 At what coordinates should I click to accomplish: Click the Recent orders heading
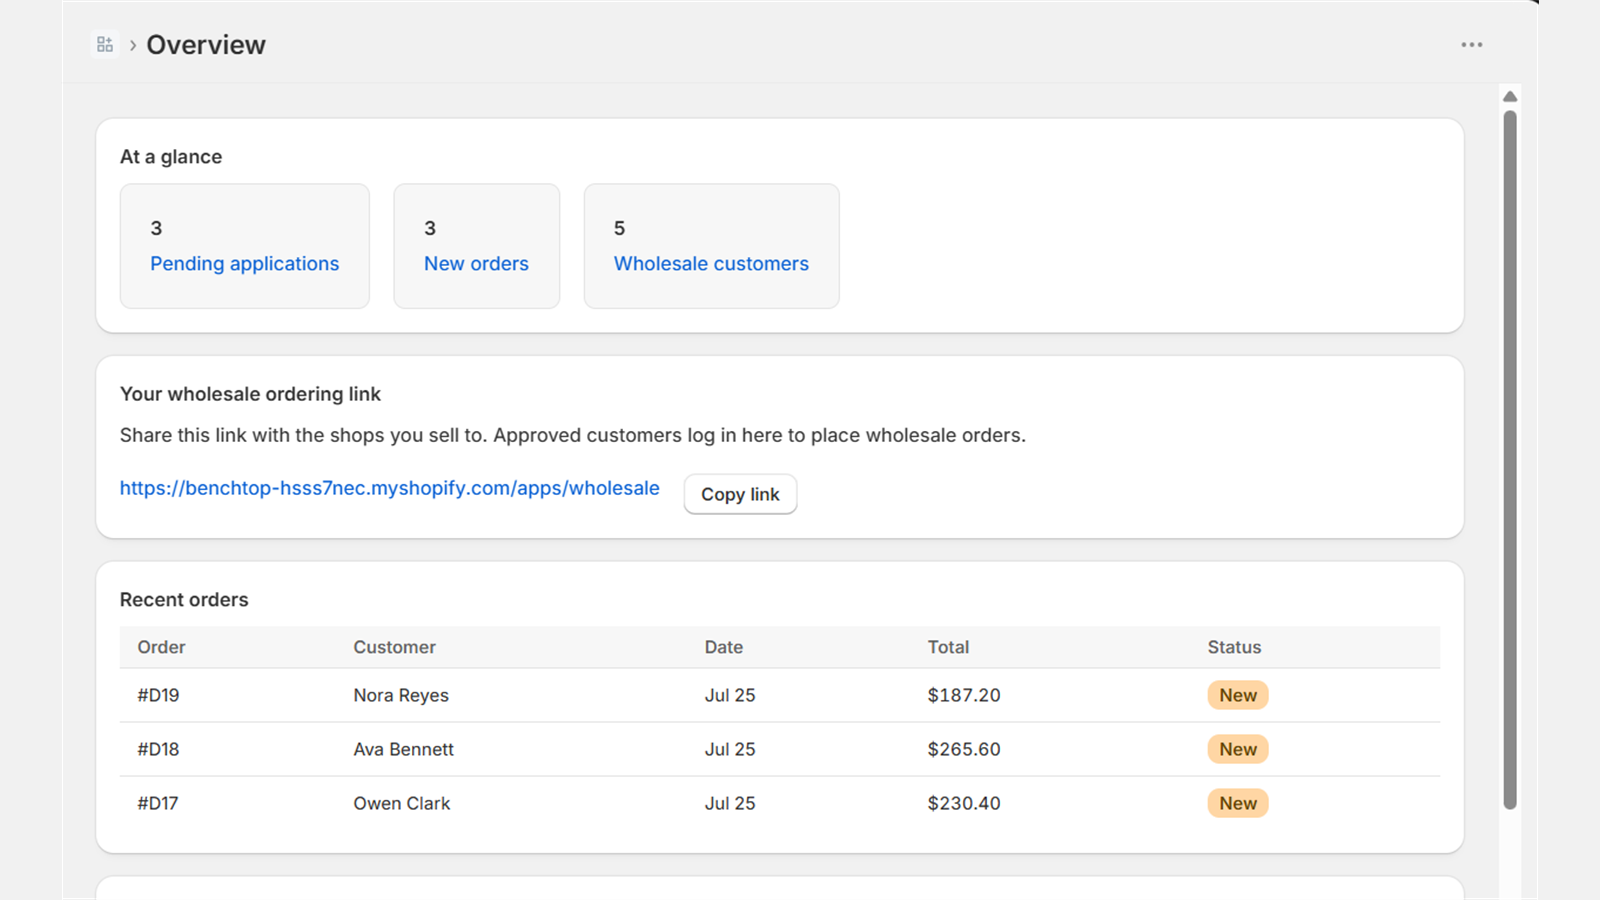coord(184,600)
